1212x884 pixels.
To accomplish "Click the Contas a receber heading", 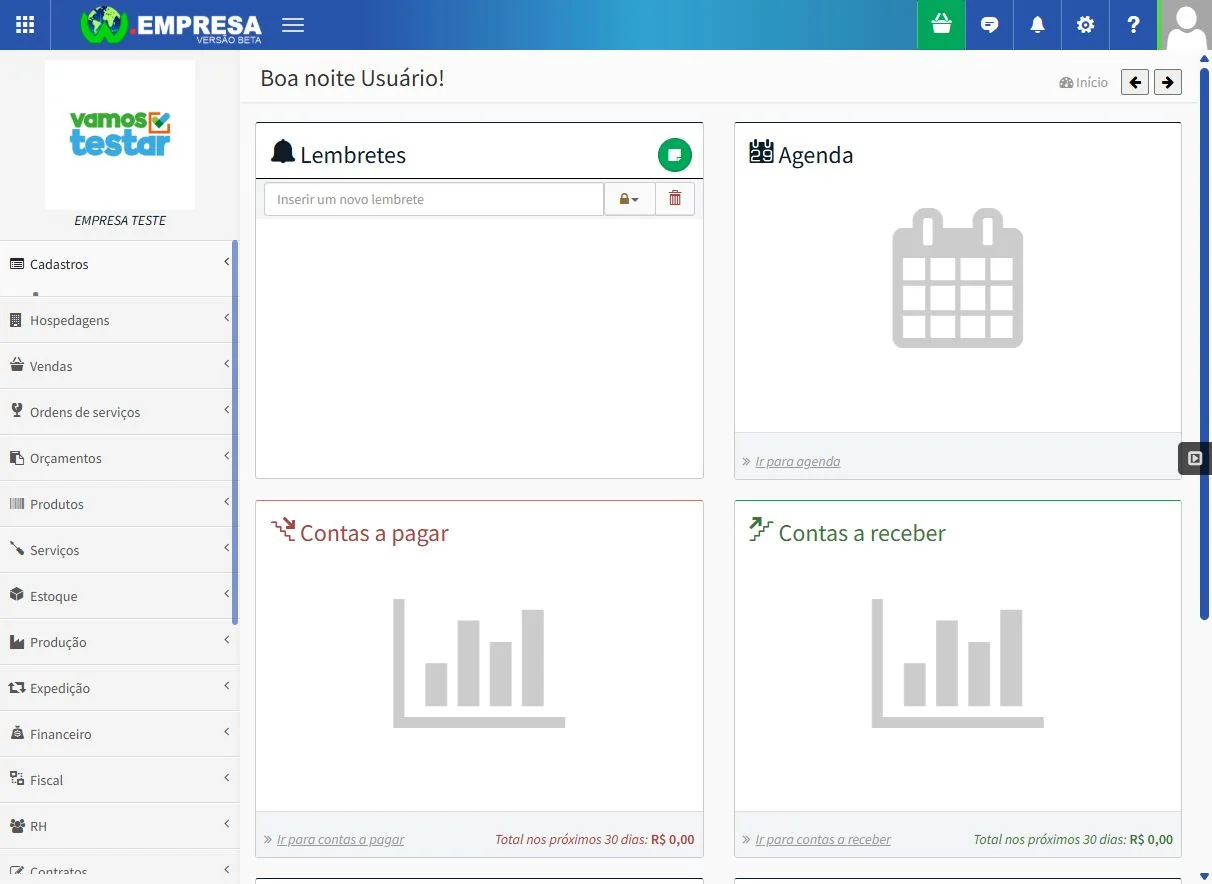I will 862,533.
